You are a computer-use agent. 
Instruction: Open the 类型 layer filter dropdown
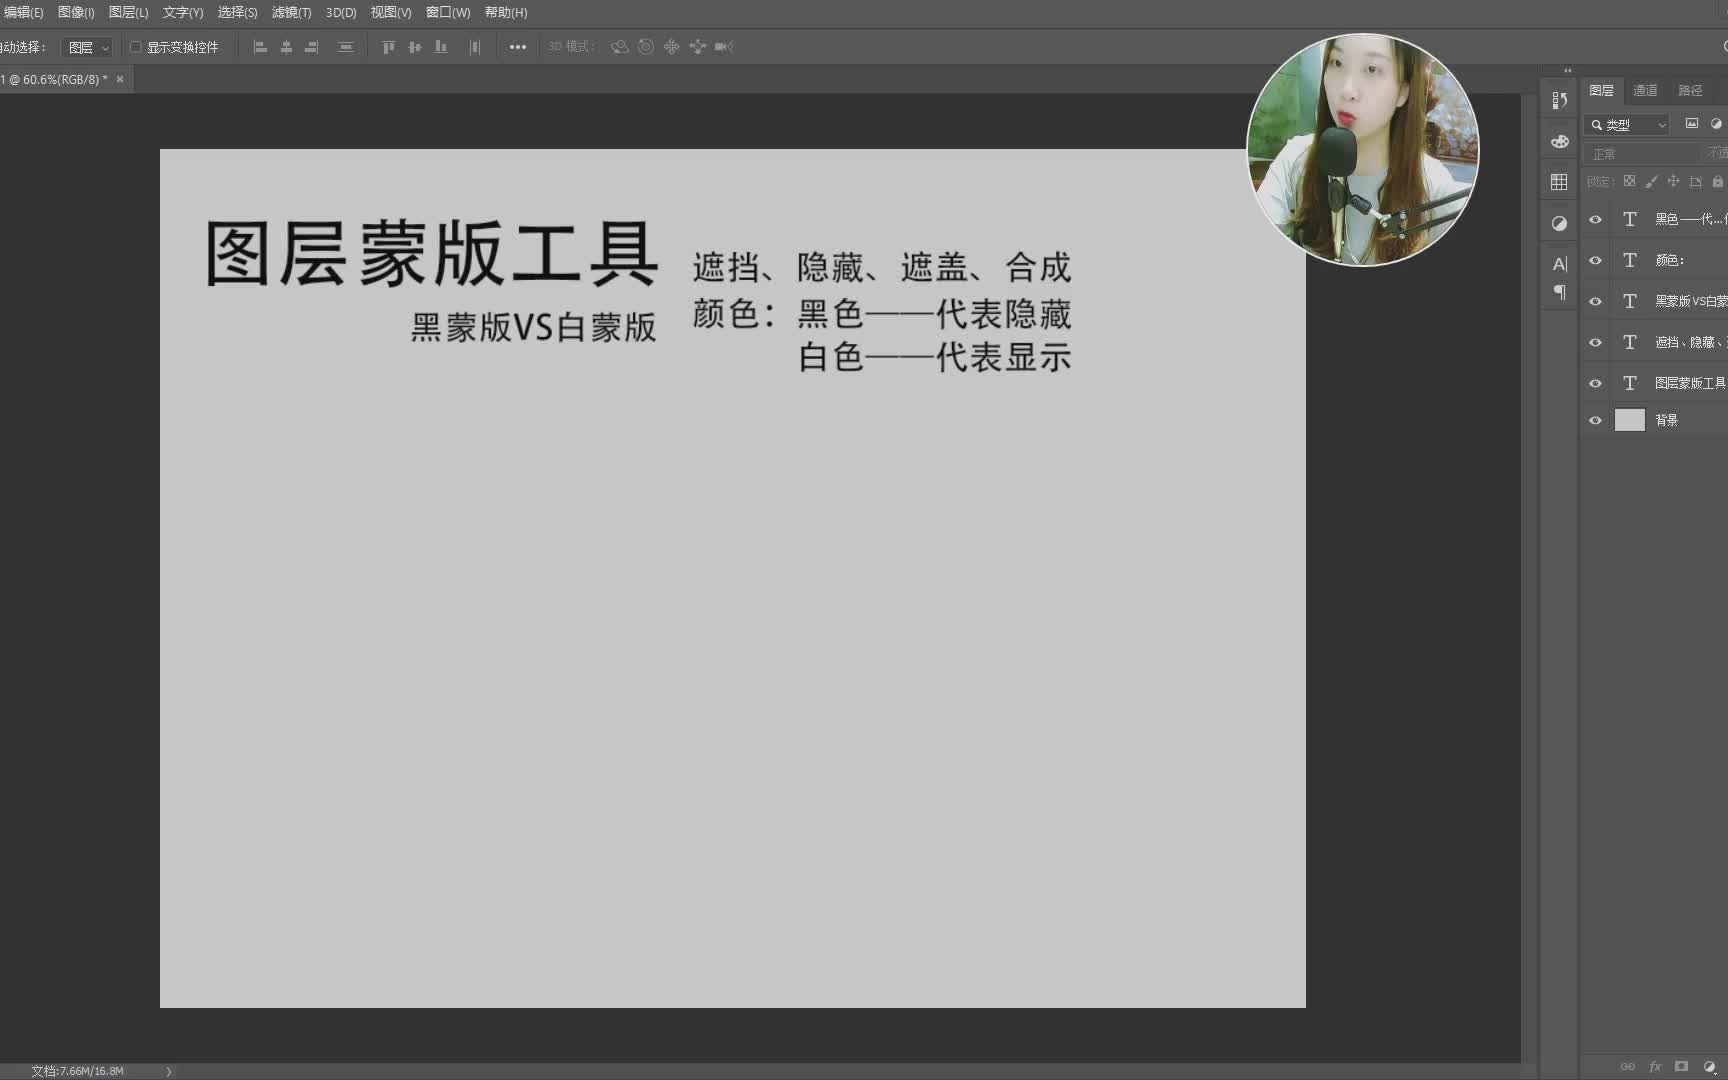pyautogui.click(x=1627, y=124)
